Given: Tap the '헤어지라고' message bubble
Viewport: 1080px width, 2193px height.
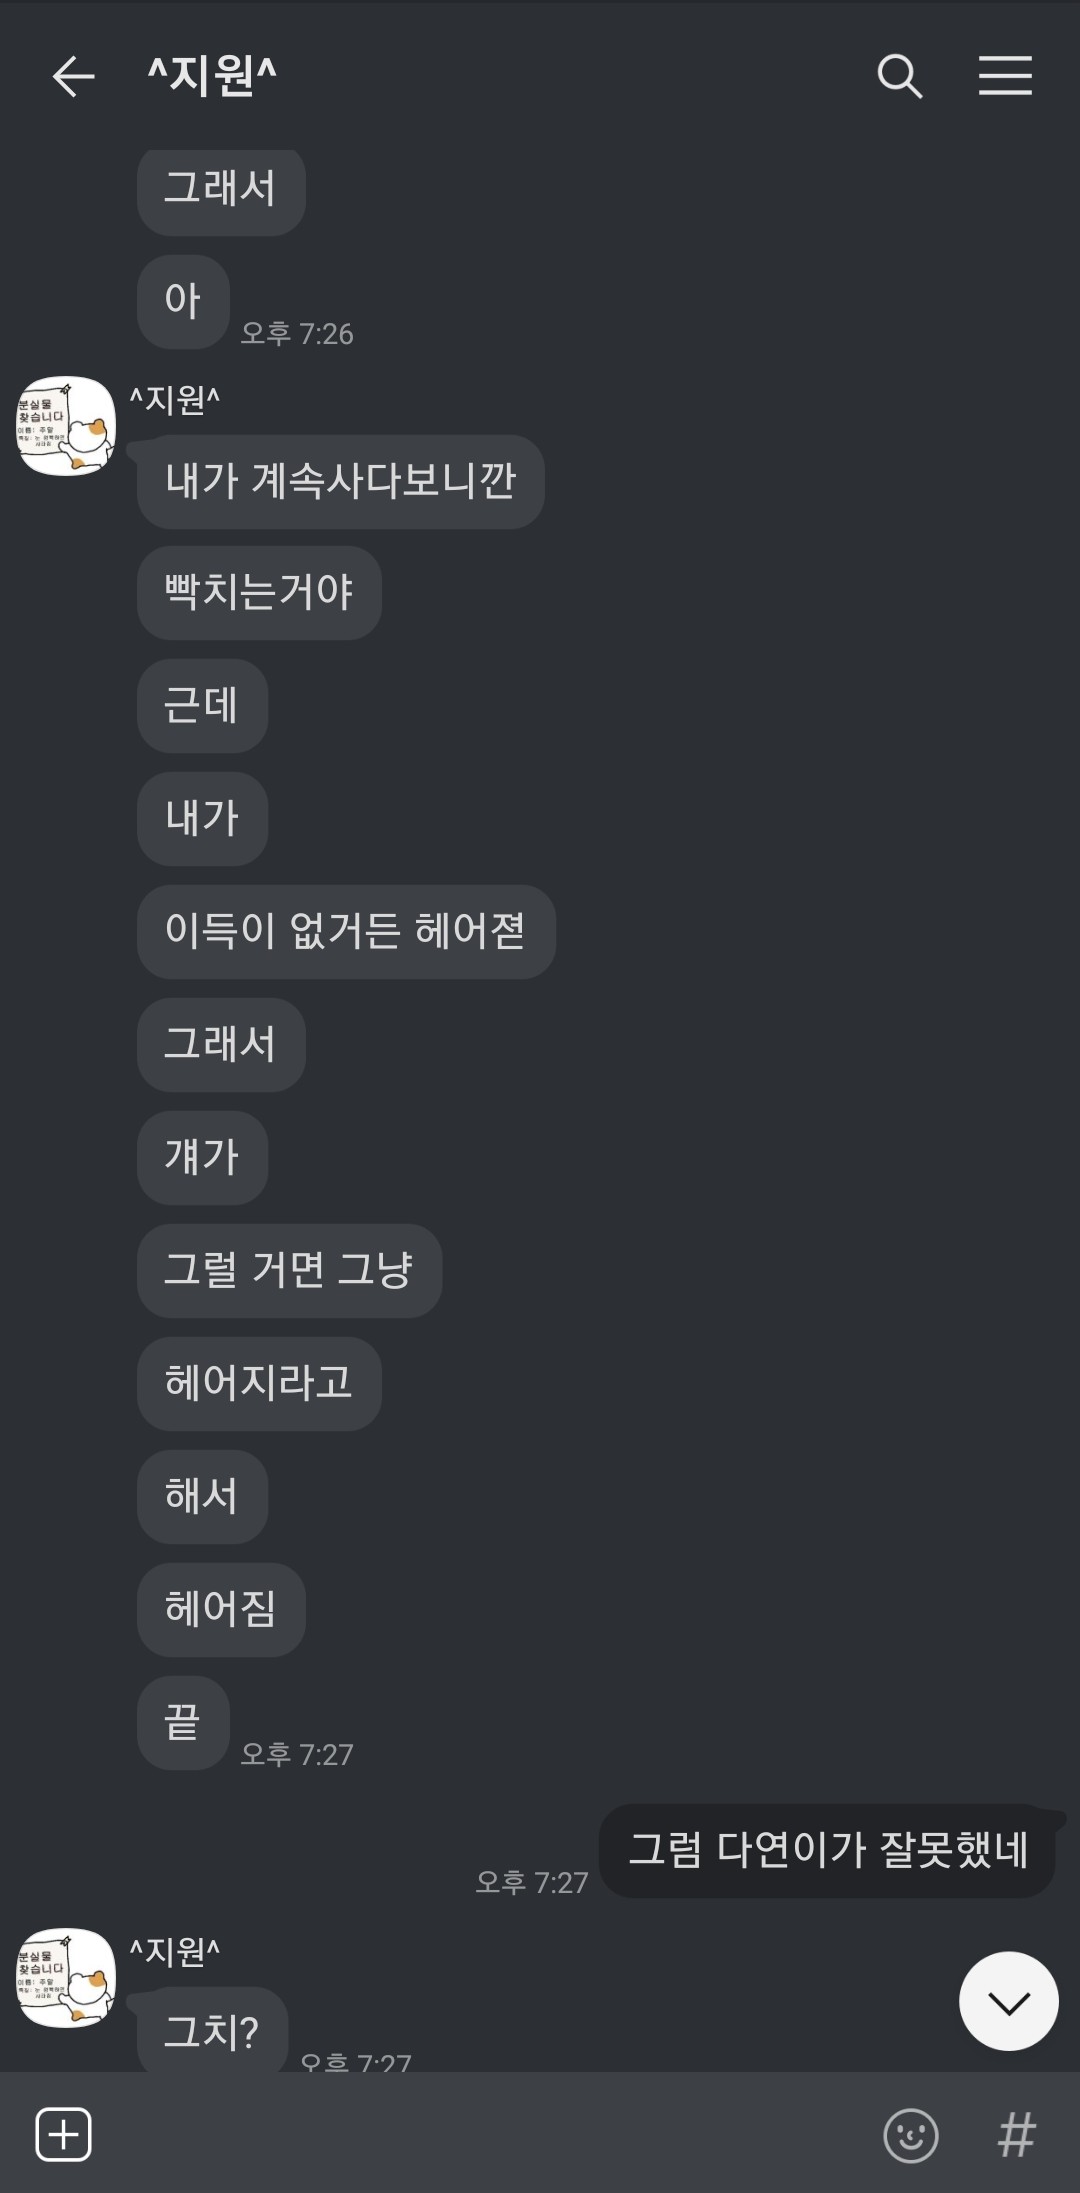Looking at the screenshot, I should [259, 1384].
